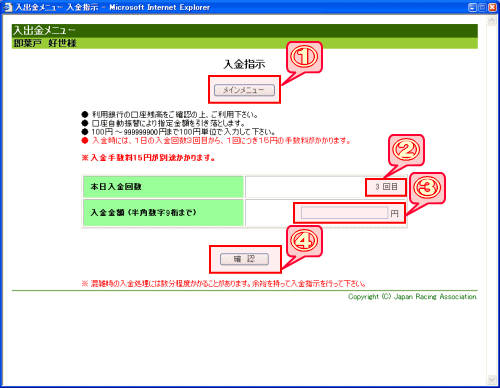This screenshot has height=388, width=500.
Task: Click the 3回目 deposit count value
Action: coord(386,187)
